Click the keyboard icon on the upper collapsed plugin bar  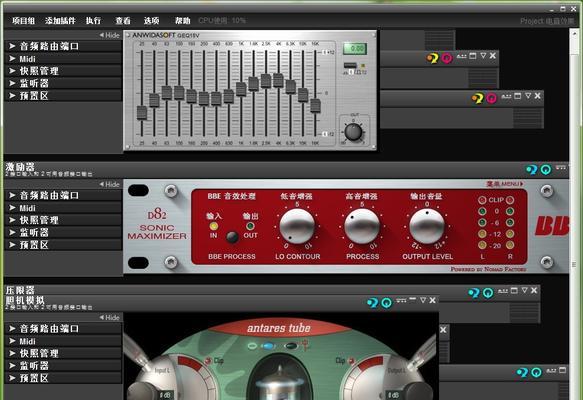pyautogui.click(x=461, y=56)
